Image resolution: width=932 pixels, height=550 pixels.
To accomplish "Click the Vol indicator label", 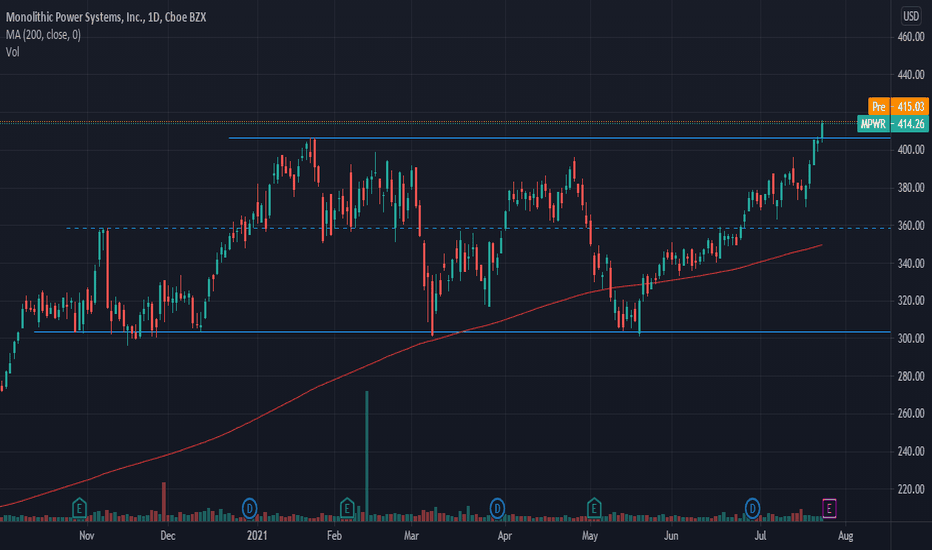I will [12, 52].
